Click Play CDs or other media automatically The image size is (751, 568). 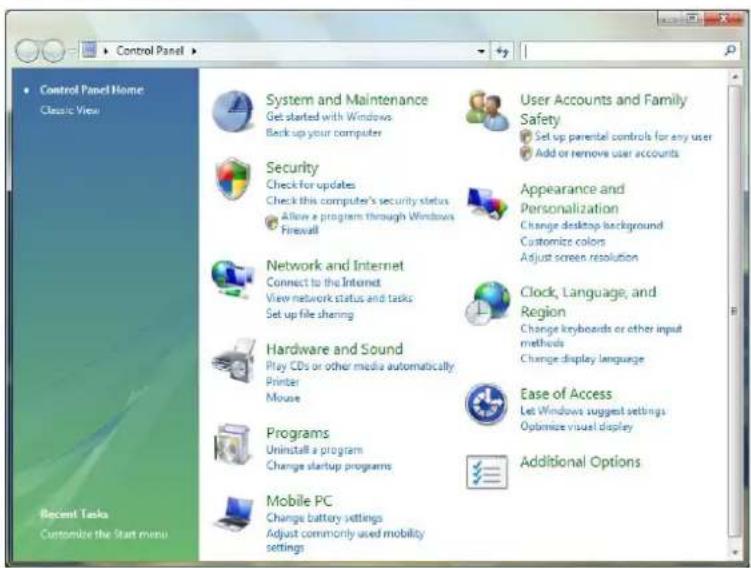(x=360, y=366)
